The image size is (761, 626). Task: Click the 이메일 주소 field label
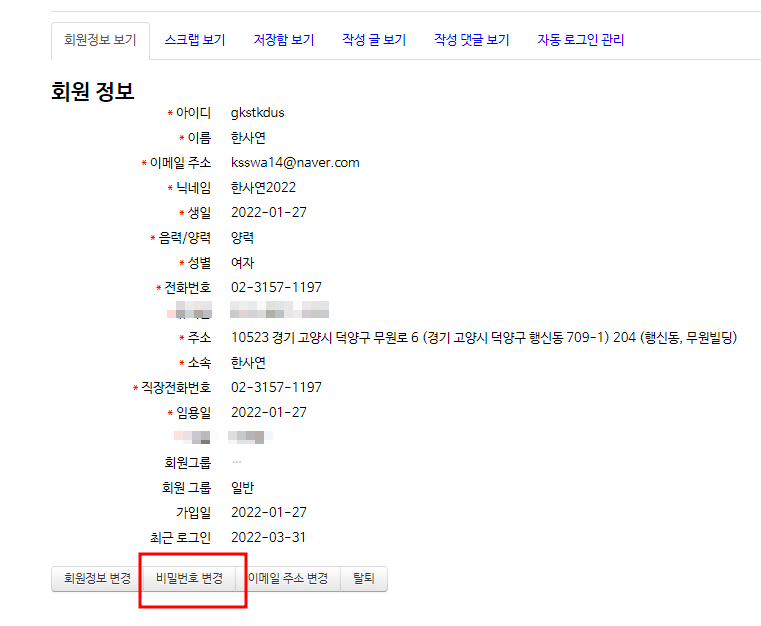180,163
